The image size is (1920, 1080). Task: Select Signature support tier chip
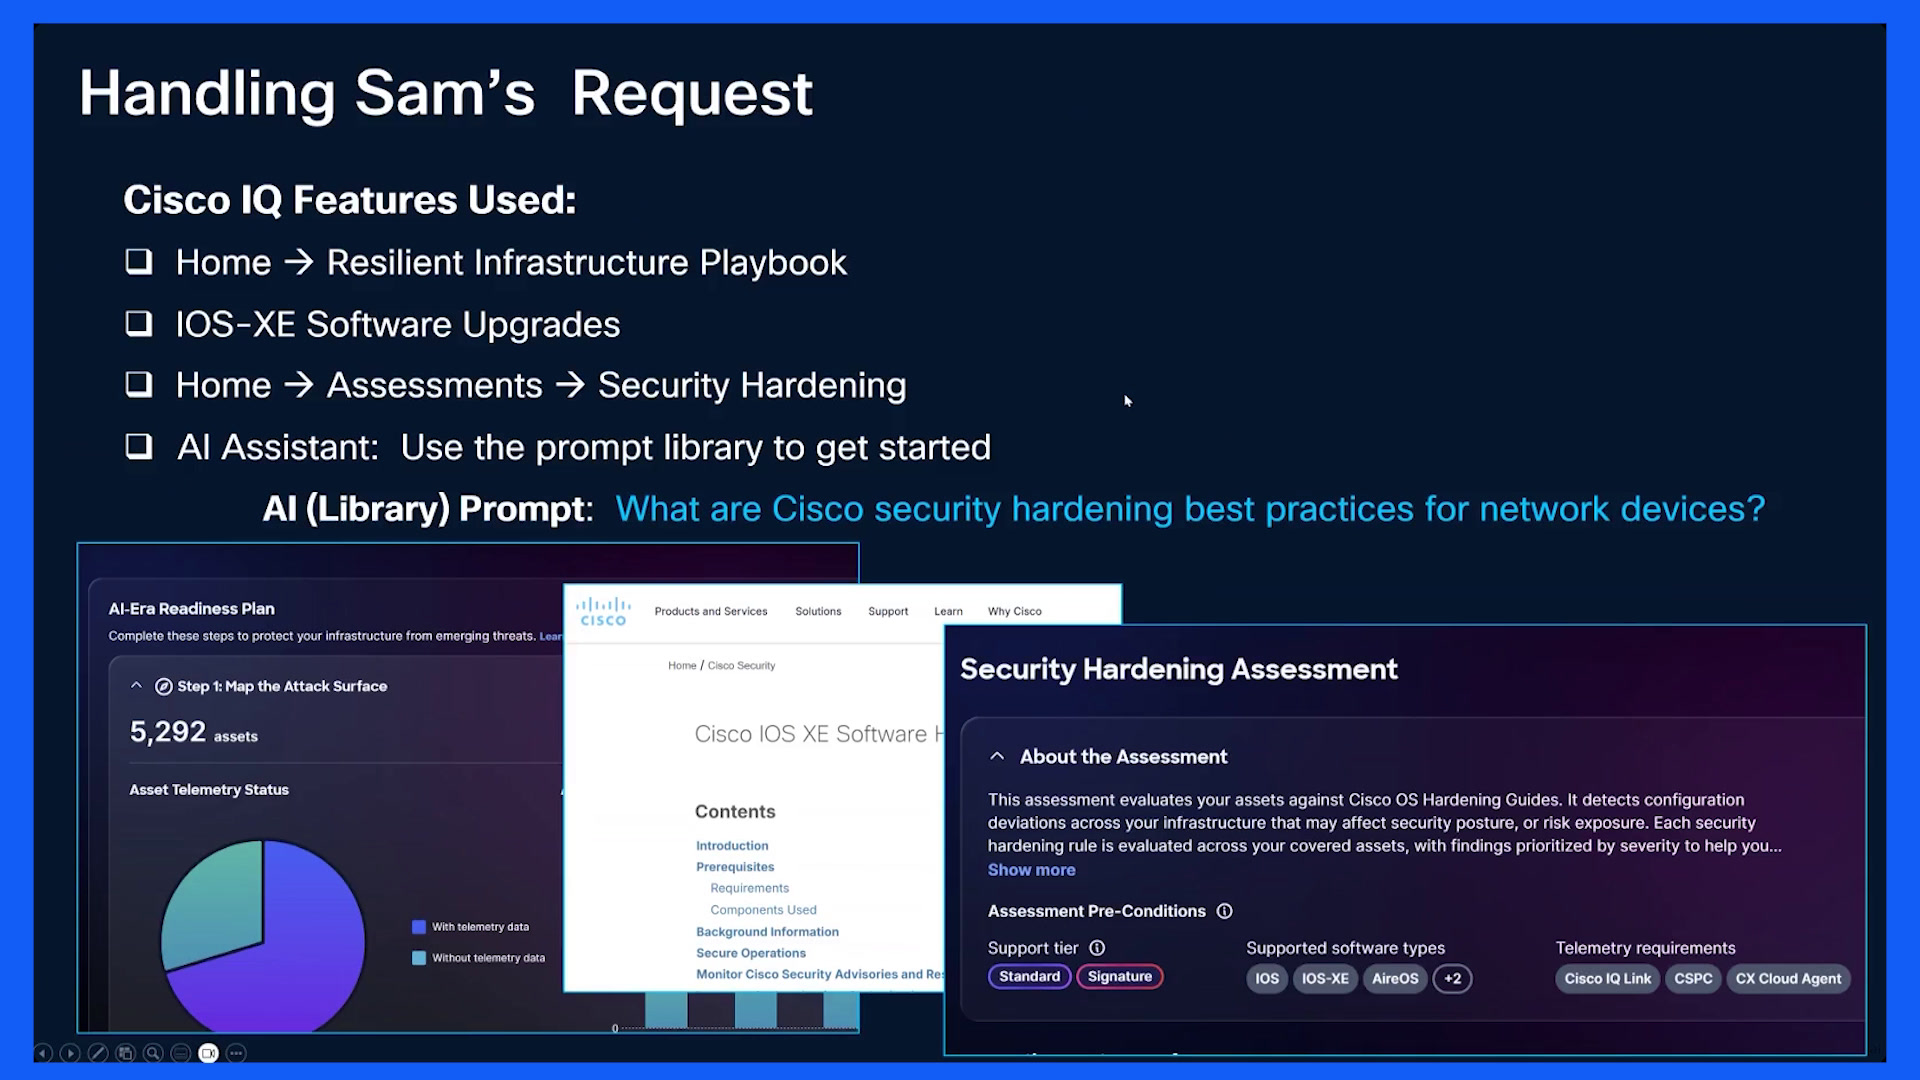pyautogui.click(x=1119, y=977)
